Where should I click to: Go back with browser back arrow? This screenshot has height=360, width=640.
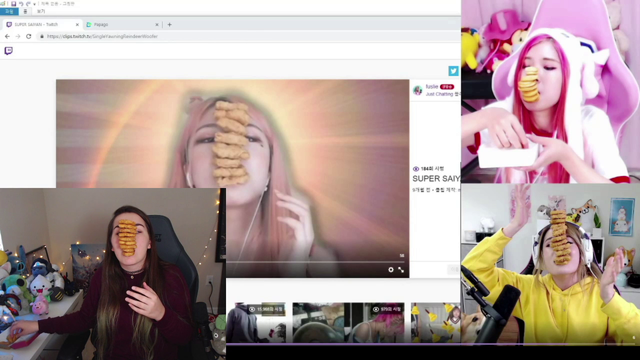tap(7, 36)
